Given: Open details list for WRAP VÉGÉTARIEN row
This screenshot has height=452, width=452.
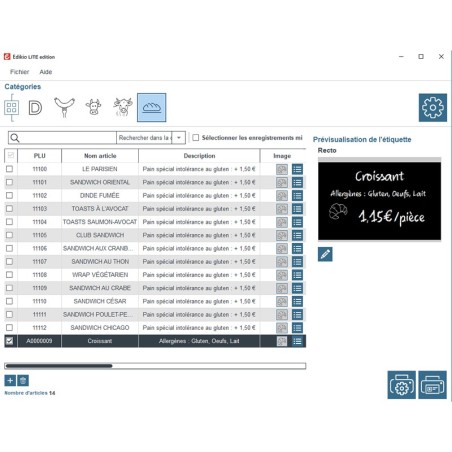Looking at the screenshot, I should (297, 275).
